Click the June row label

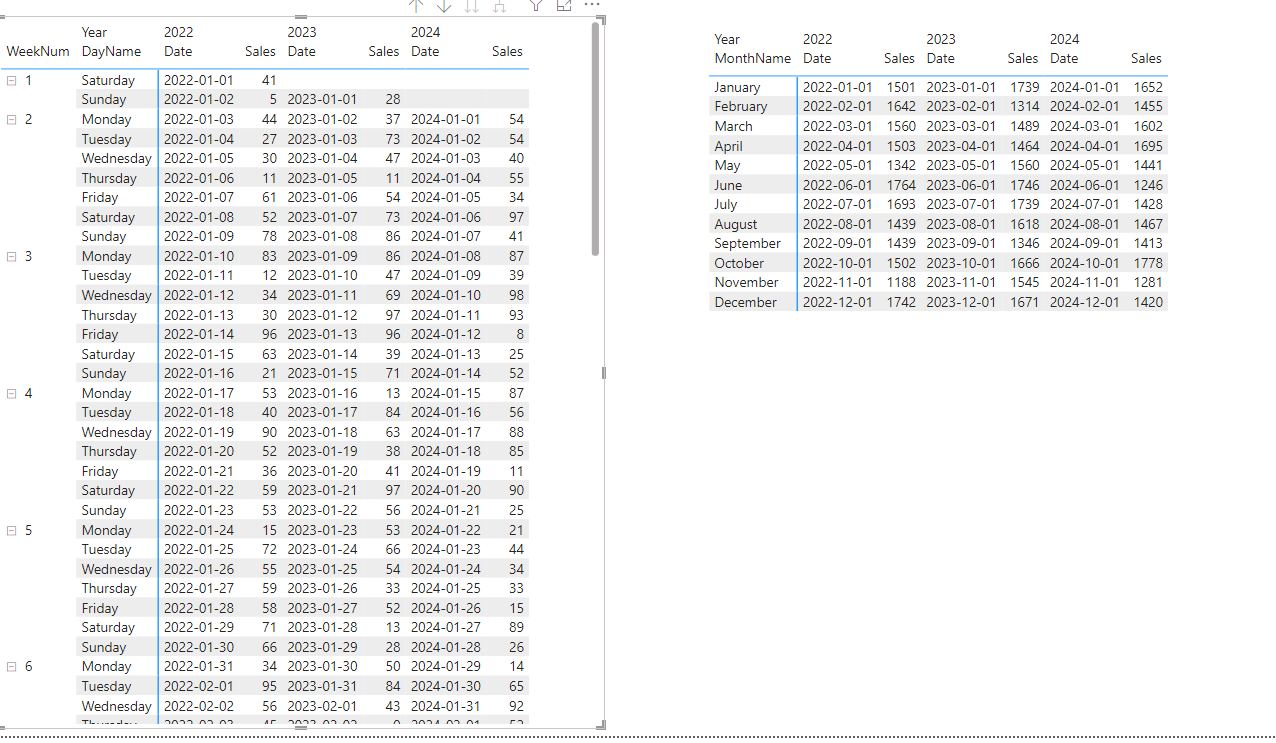pos(728,185)
